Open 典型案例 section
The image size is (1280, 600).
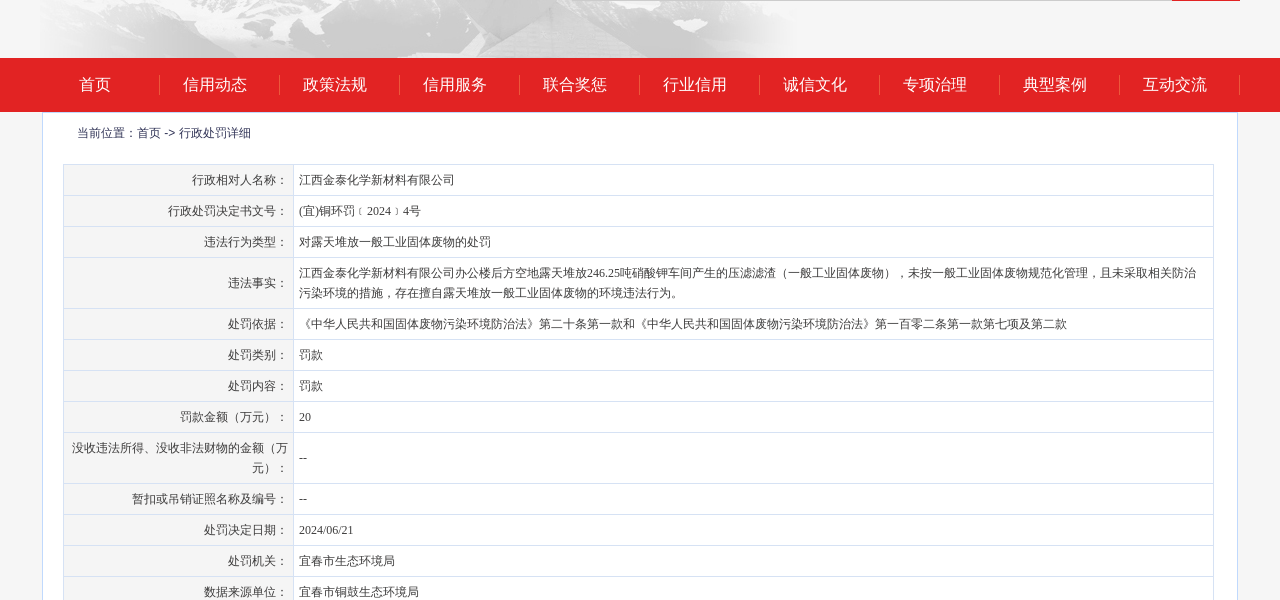click(1055, 85)
